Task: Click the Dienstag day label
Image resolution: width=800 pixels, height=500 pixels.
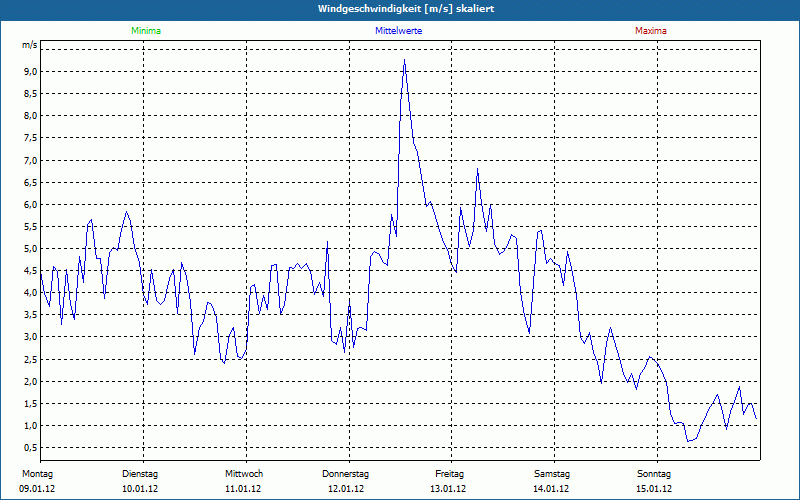Action: [140, 474]
